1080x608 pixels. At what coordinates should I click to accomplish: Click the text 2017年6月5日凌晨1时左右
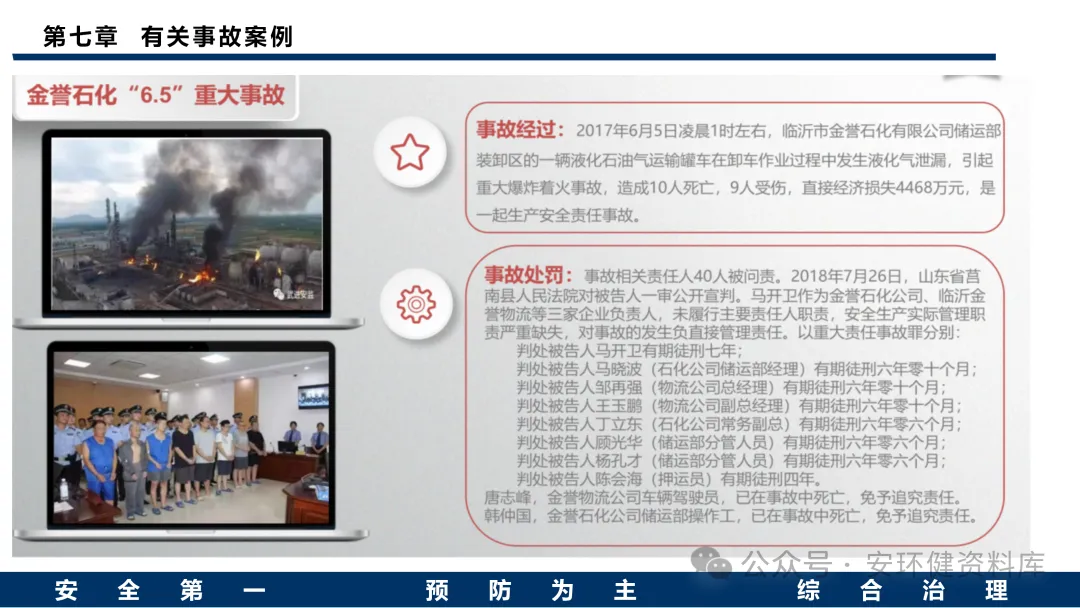671,131
